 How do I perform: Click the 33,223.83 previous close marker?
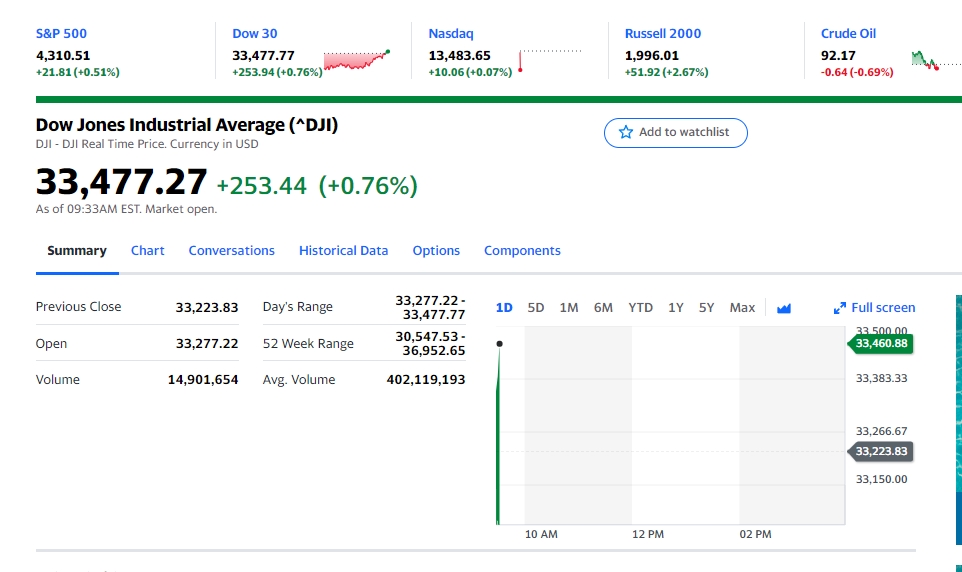[880, 452]
